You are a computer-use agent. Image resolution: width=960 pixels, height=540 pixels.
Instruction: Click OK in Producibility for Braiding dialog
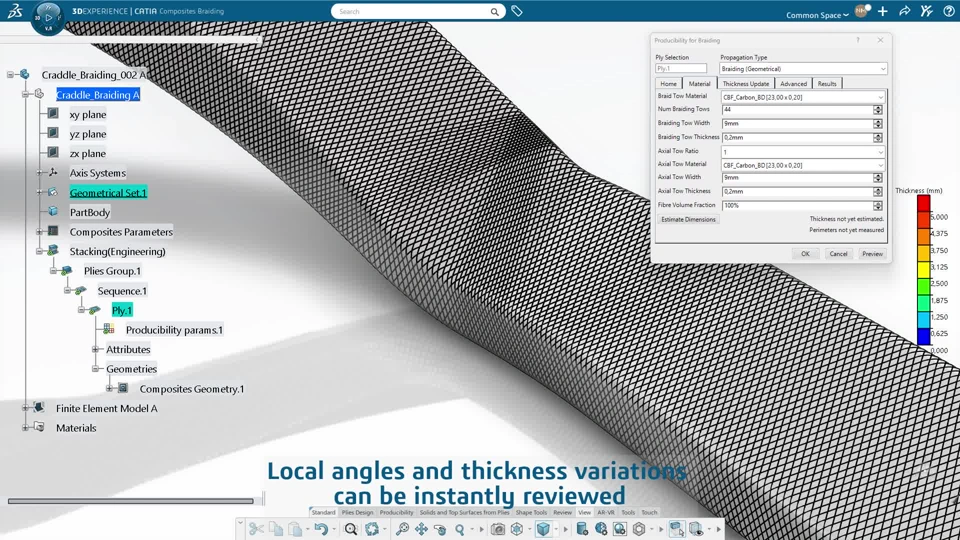click(805, 253)
